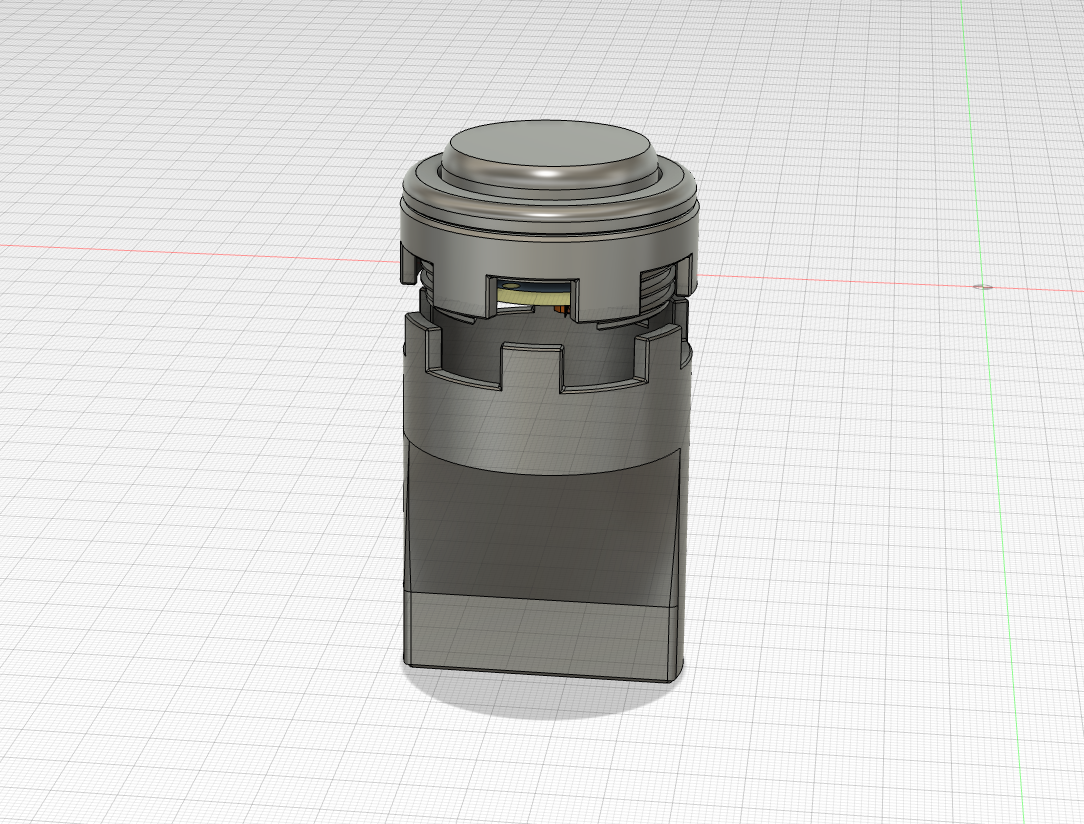Click the origin point marker on grid
This screenshot has height=824, width=1084.
984,286
